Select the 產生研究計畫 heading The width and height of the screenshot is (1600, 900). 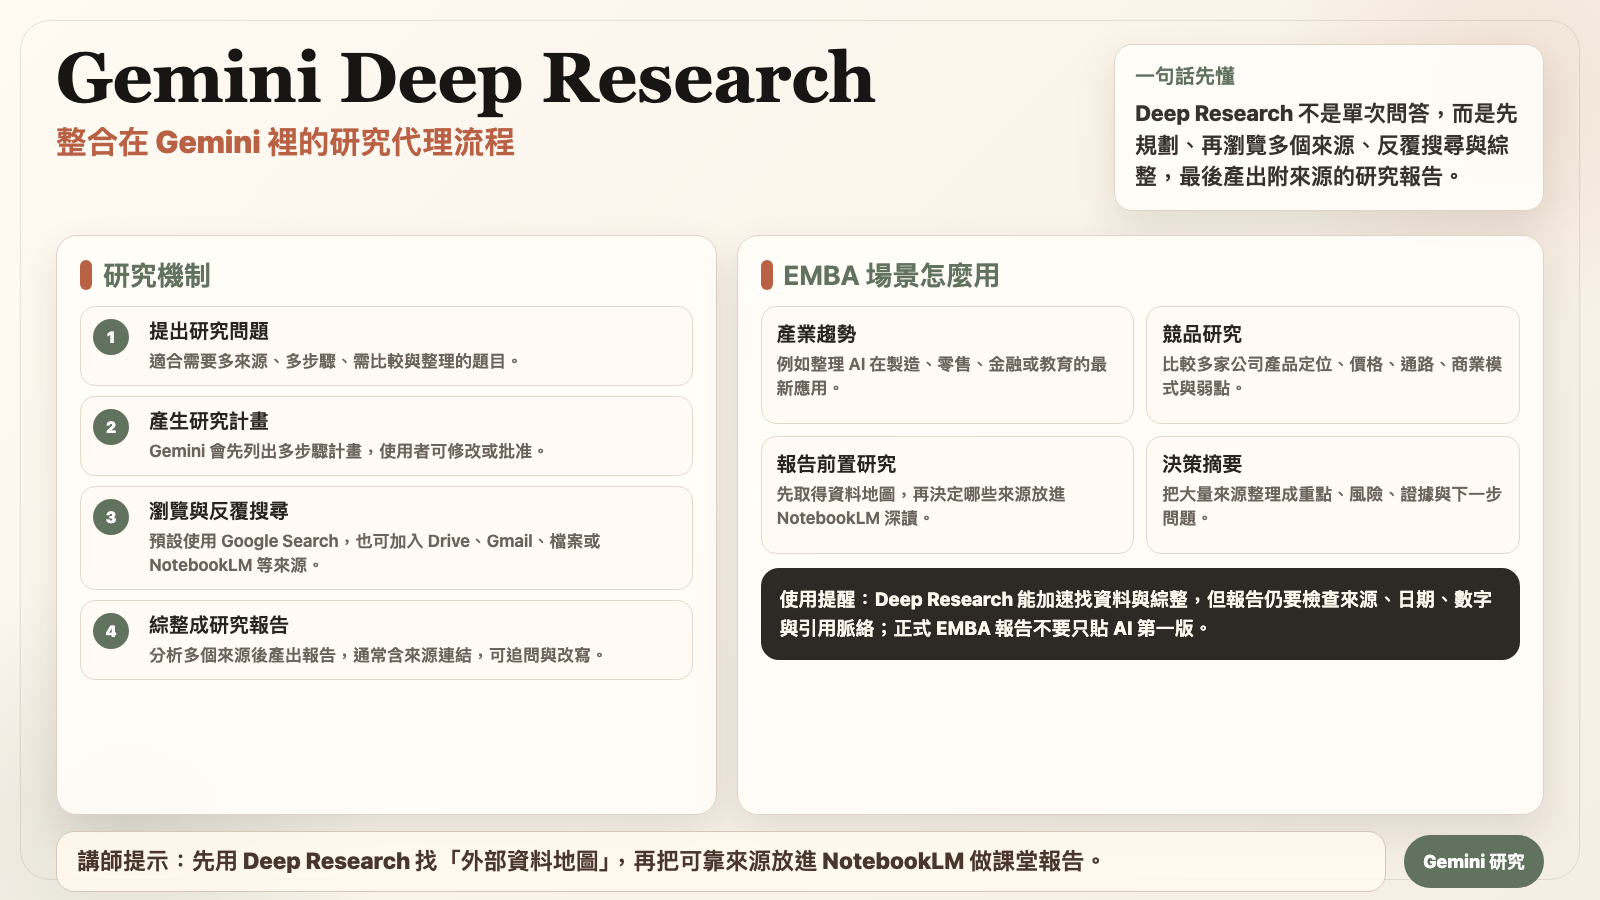(209, 421)
